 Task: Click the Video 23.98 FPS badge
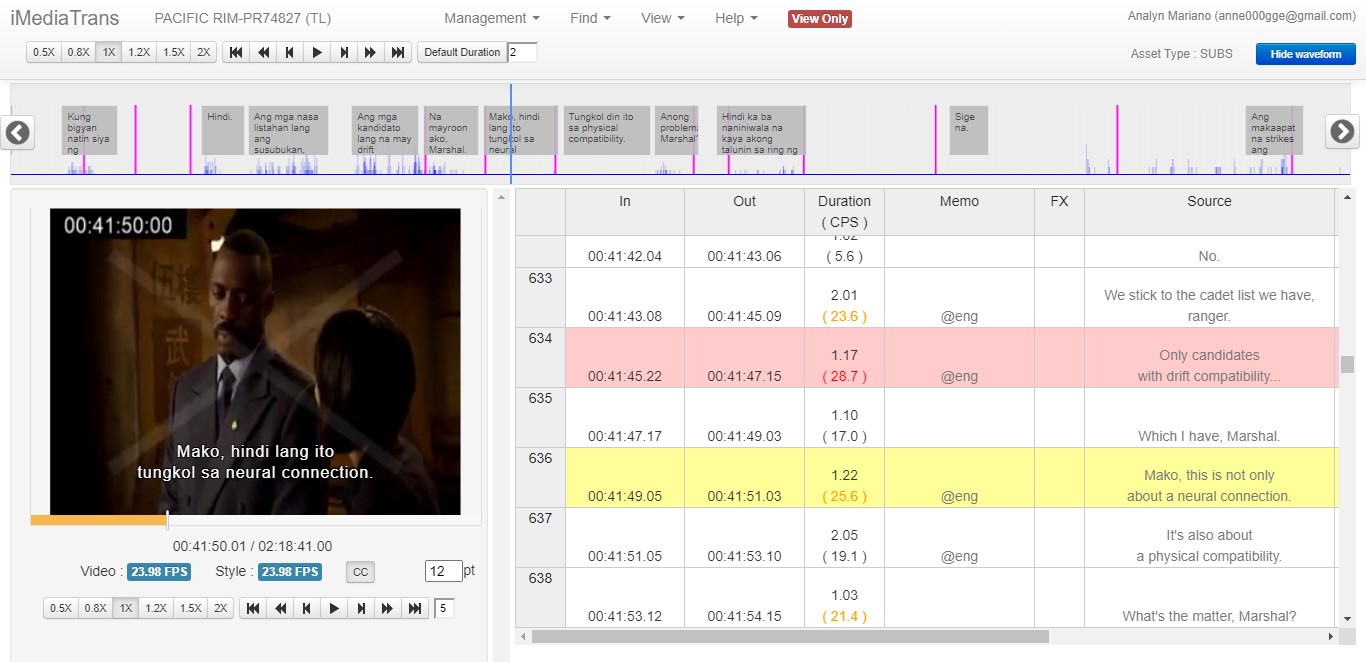click(158, 572)
